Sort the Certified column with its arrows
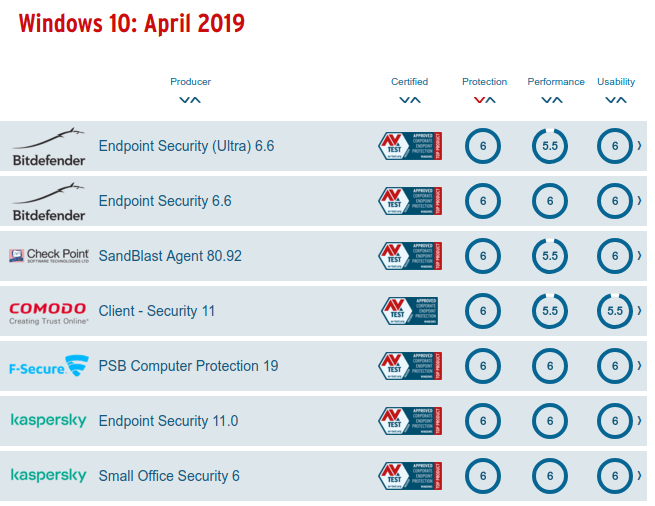This screenshot has height=506, width=655. pos(410,100)
